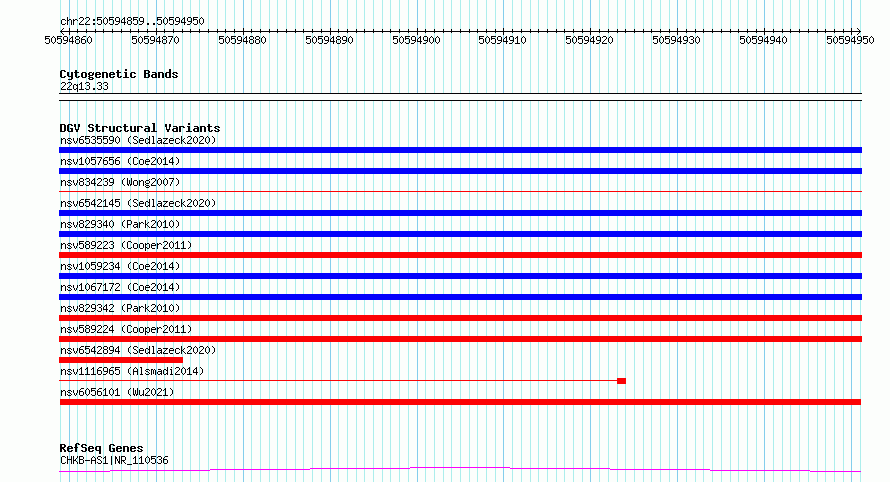Click ruler position 50594860
The height and width of the screenshot is (482, 890).
click(x=68, y=40)
